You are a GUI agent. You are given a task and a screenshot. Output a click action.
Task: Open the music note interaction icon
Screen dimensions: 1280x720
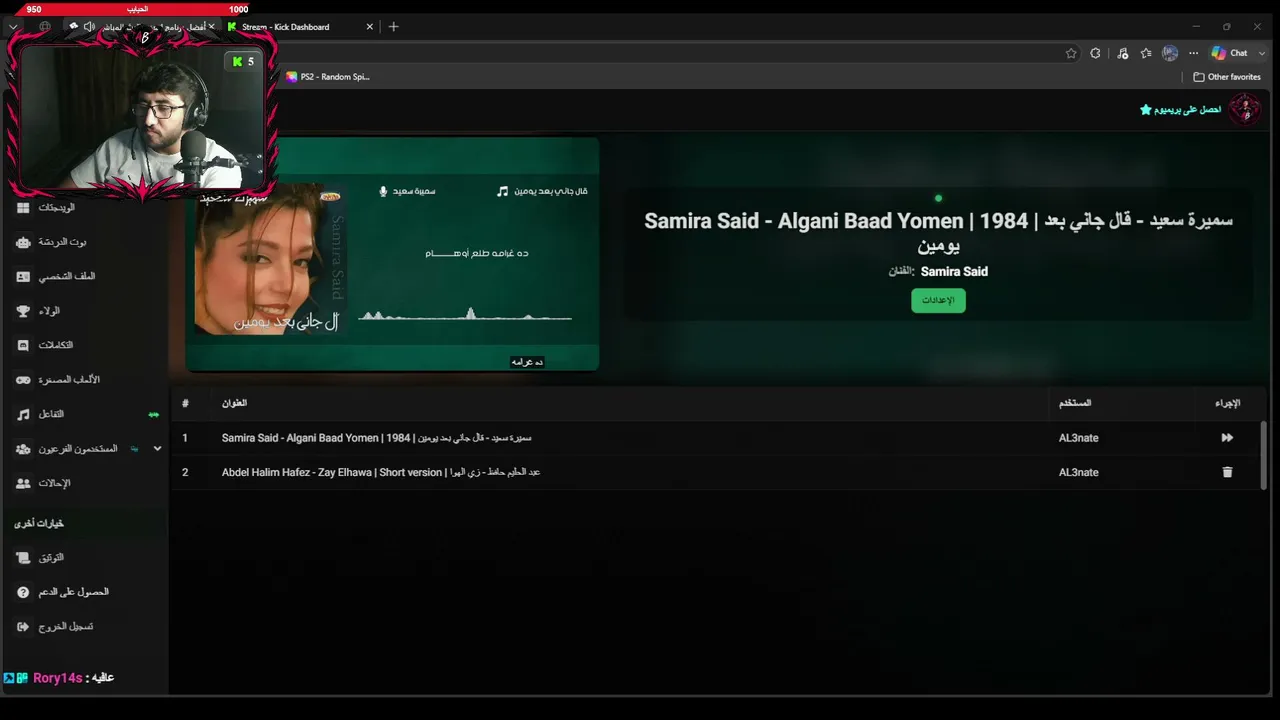click(23, 414)
